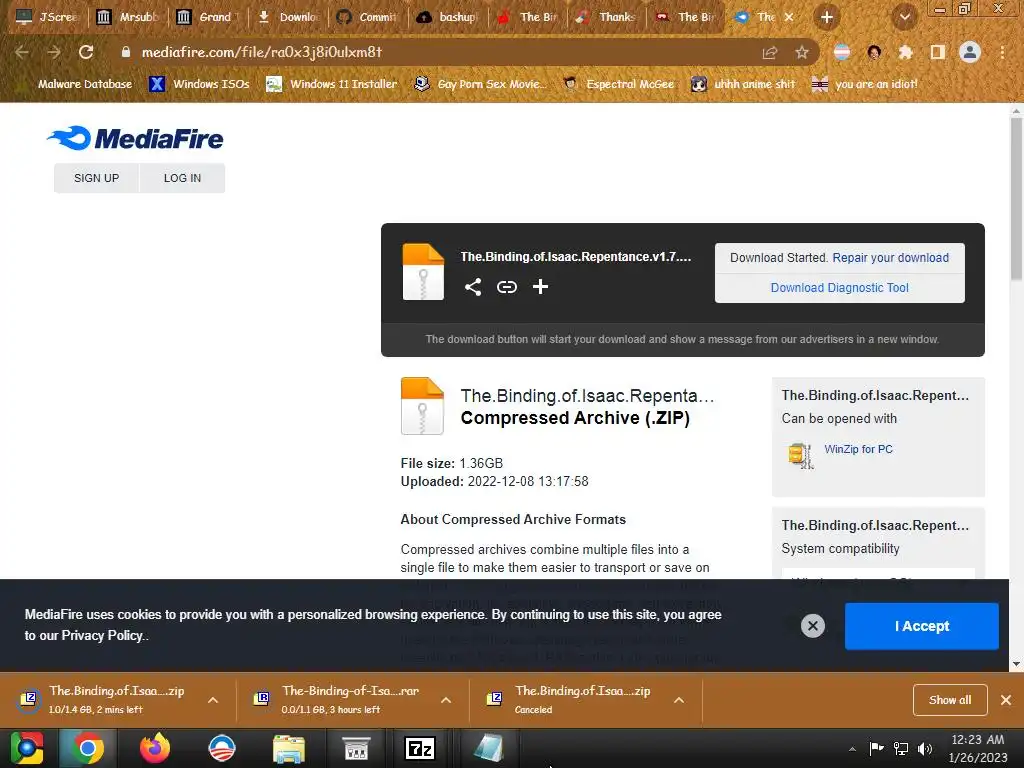Show hidden tray icons arrow
The height and width of the screenshot is (768, 1024).
(852, 748)
